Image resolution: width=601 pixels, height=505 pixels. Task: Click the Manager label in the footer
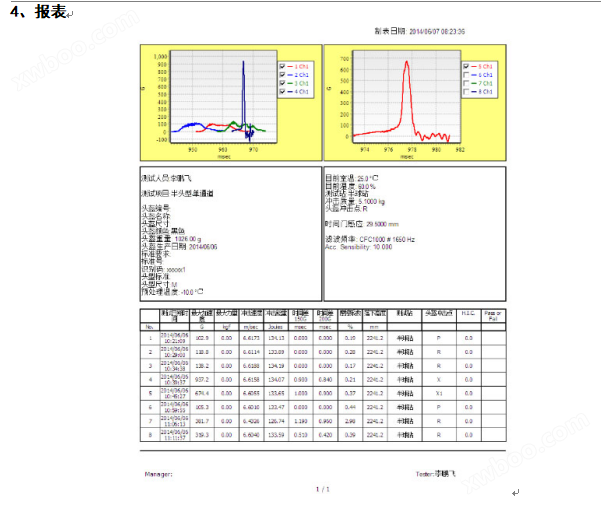coord(159,474)
